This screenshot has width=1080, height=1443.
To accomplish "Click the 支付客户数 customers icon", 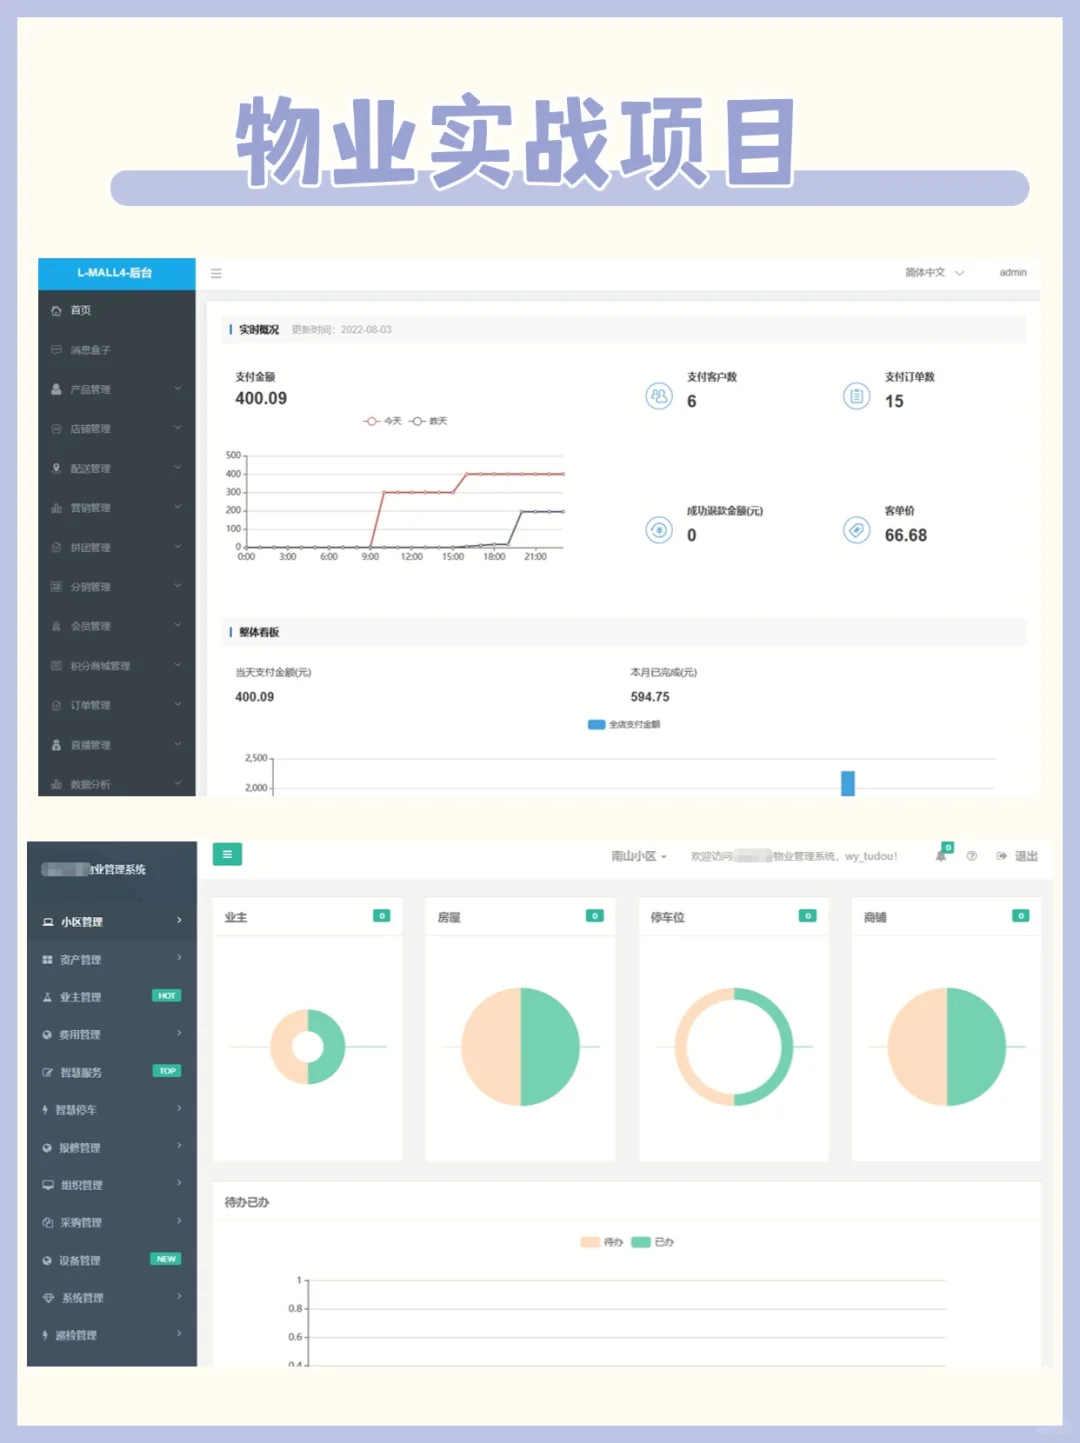I will click(x=659, y=396).
